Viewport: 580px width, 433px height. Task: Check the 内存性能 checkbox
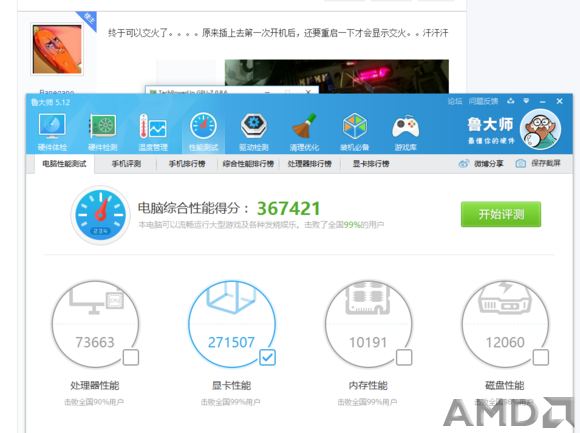pos(404,358)
